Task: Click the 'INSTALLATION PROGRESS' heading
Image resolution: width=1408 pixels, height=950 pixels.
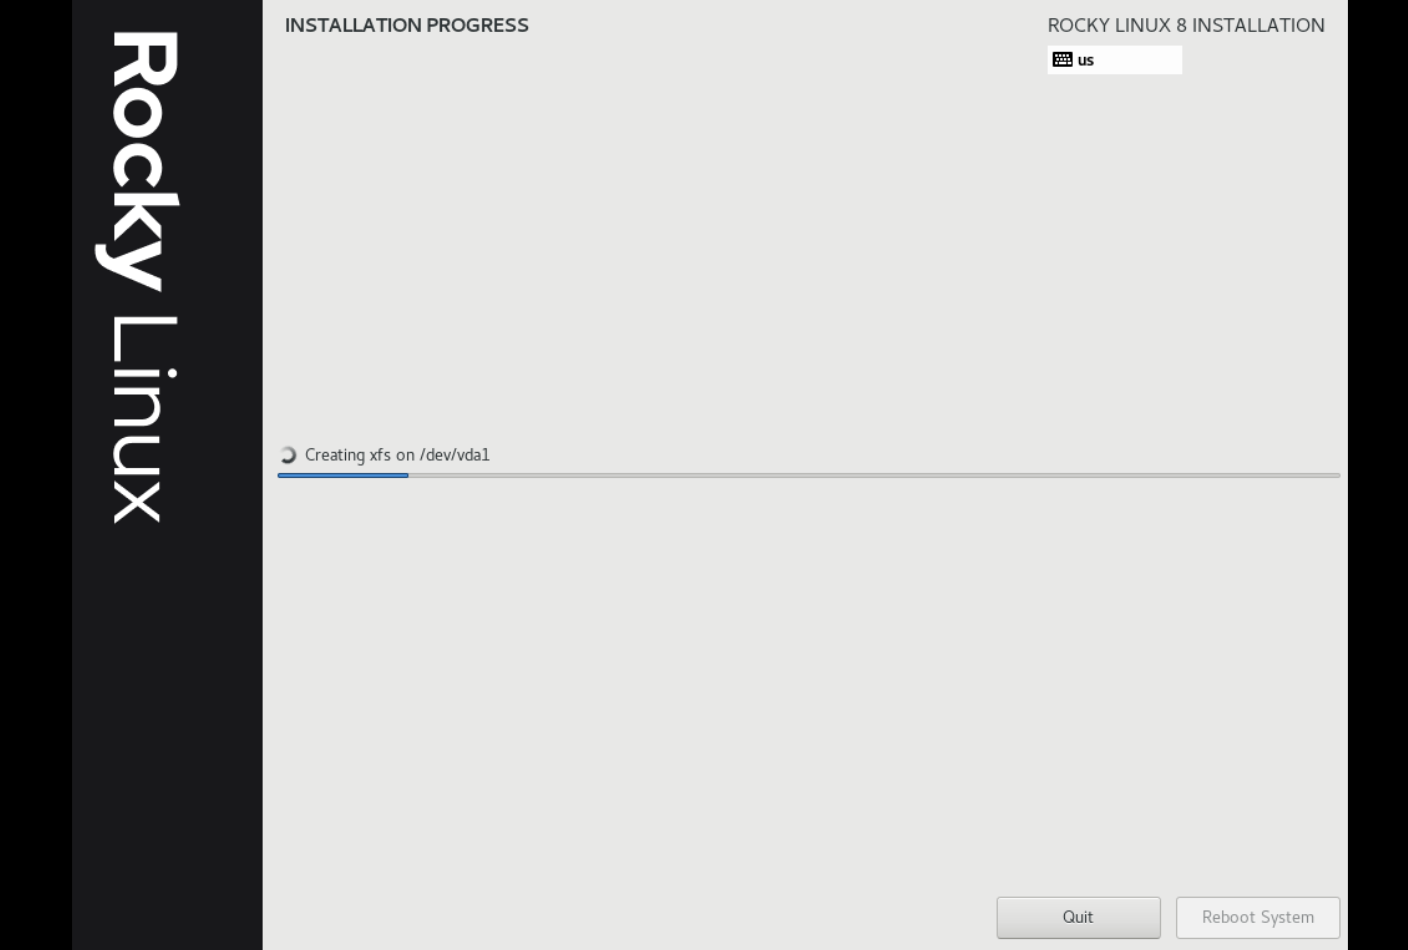Action: [407, 25]
